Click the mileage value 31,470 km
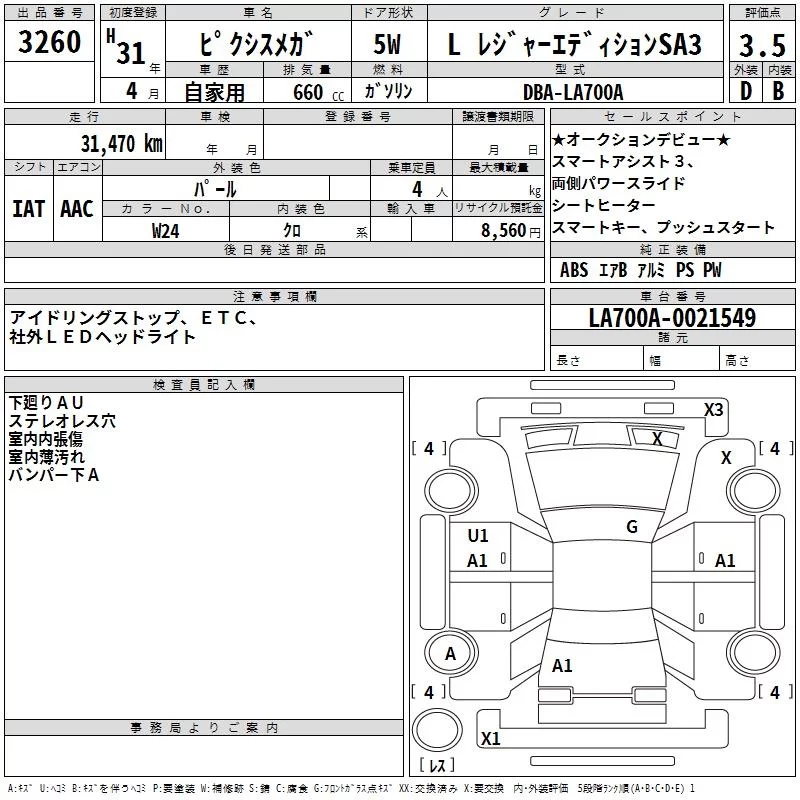The height and width of the screenshot is (800, 800). [x=121, y=143]
